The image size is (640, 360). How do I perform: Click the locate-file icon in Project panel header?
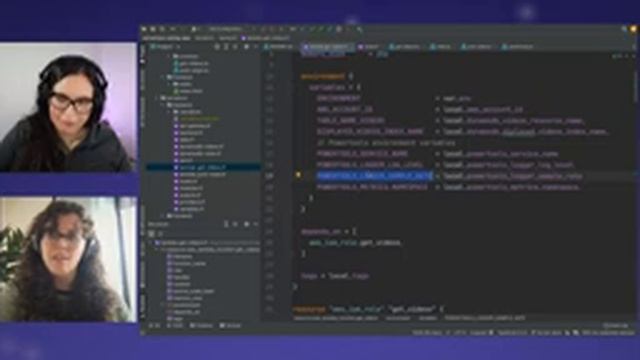pyautogui.click(x=218, y=47)
